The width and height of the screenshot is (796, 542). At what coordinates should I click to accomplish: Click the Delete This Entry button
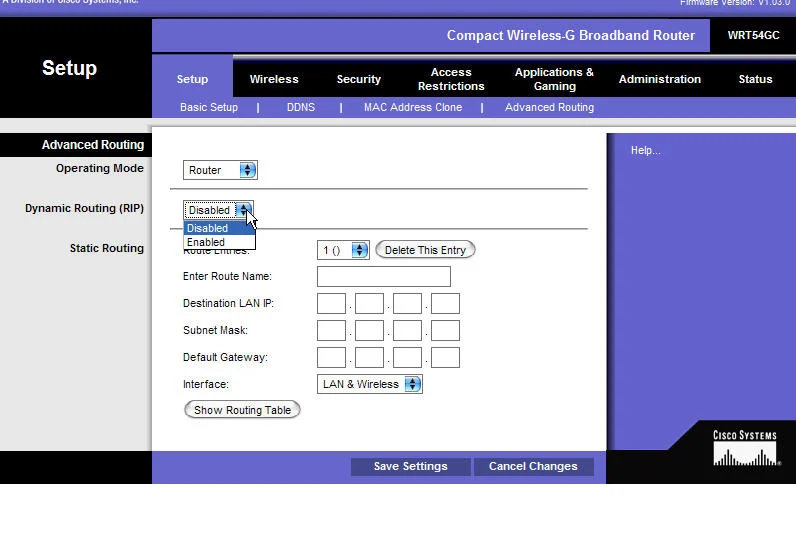pos(425,250)
